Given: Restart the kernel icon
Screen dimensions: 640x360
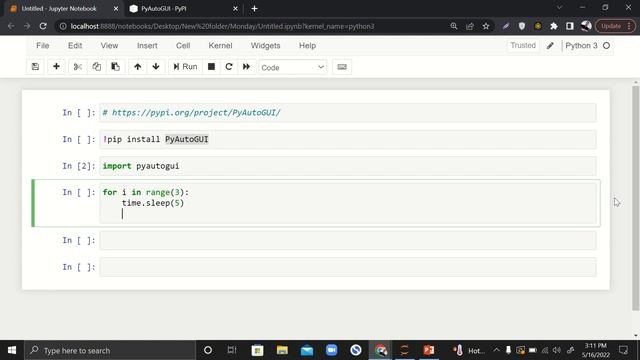Looking at the screenshot, I should (x=229, y=67).
